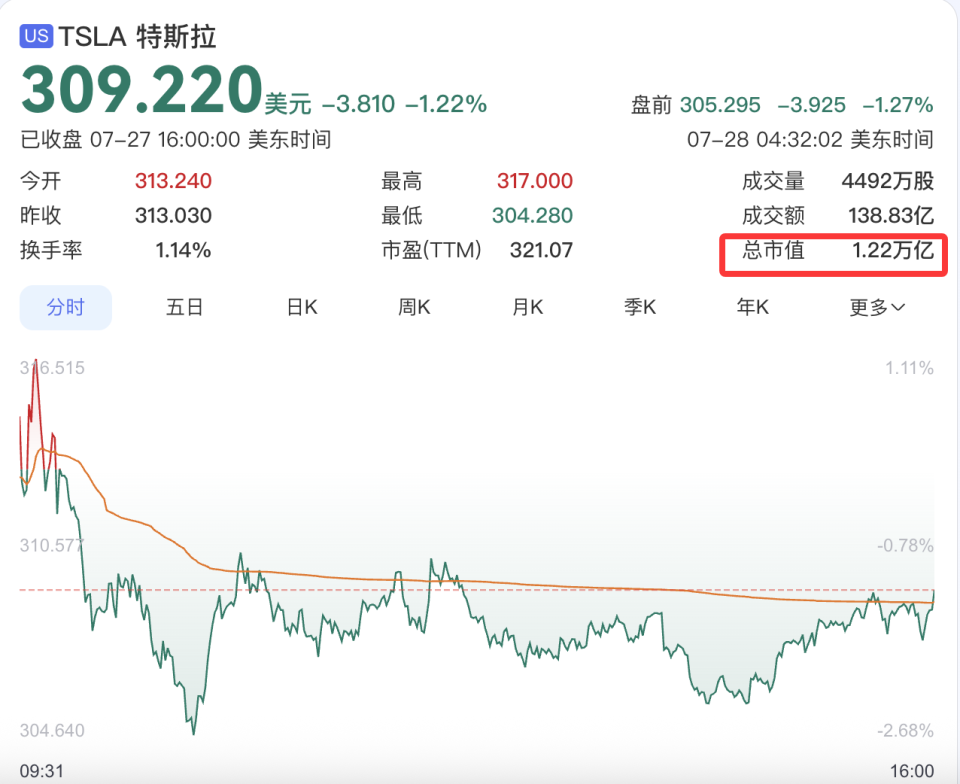Image resolution: width=960 pixels, height=784 pixels.
Task: Click the 09:31 chart start time
Action: click(42, 771)
